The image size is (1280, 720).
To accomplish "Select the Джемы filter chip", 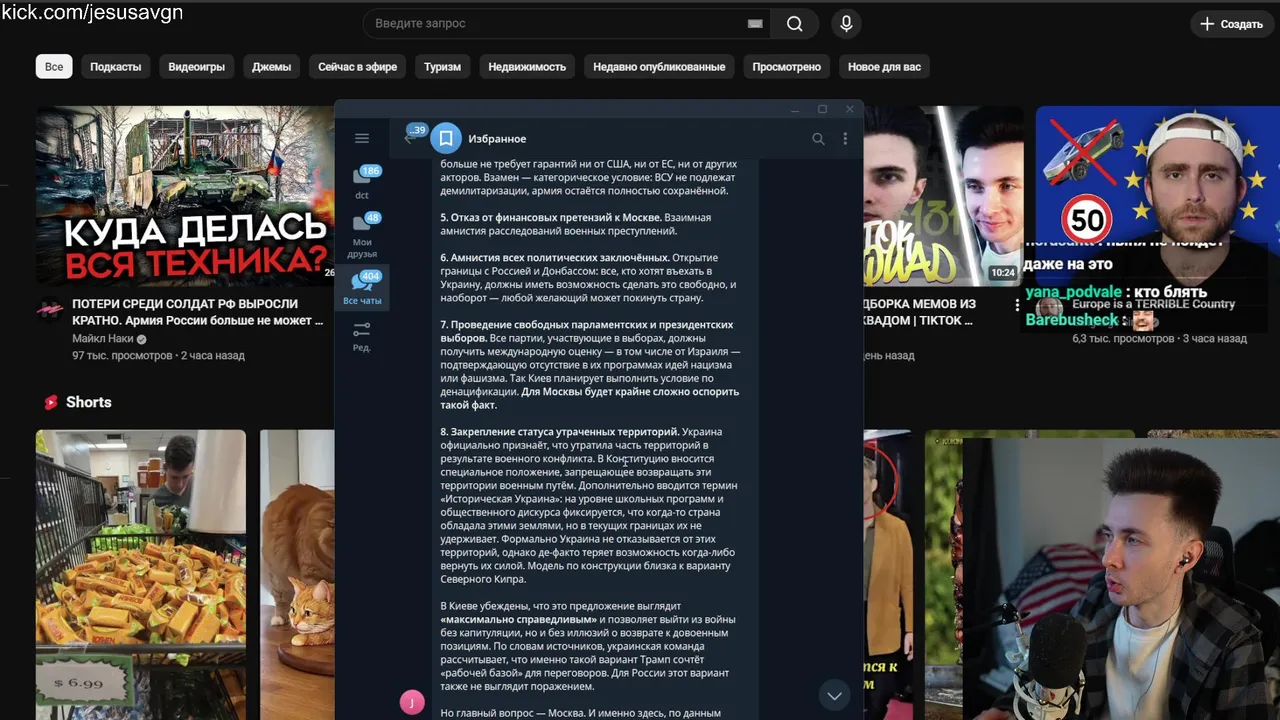I will tap(271, 67).
